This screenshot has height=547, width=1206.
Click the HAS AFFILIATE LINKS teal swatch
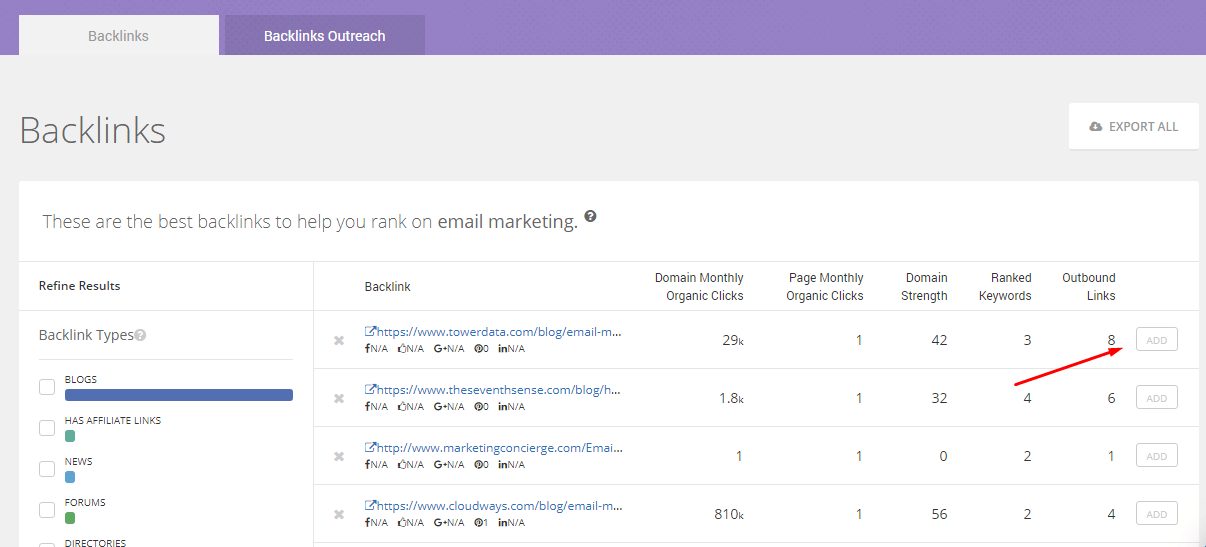(70, 436)
